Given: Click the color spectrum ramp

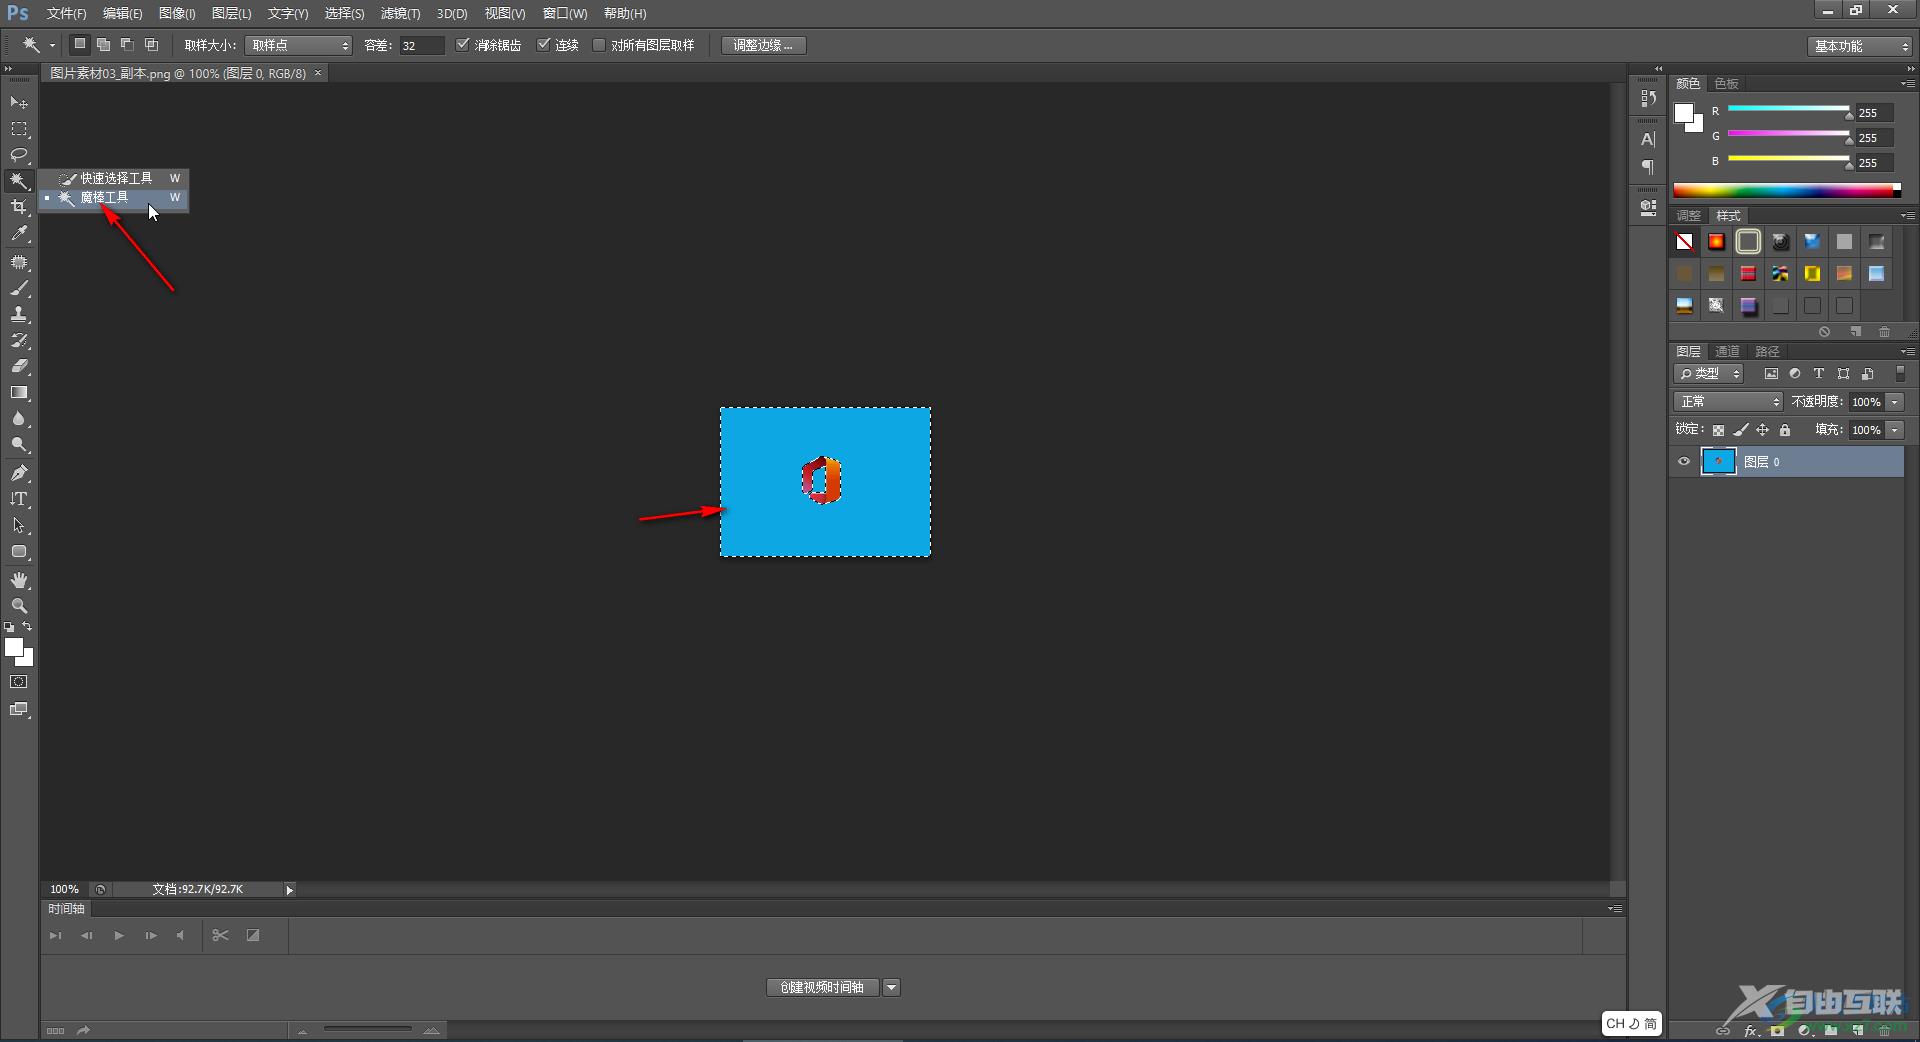Looking at the screenshot, I should pos(1786,190).
